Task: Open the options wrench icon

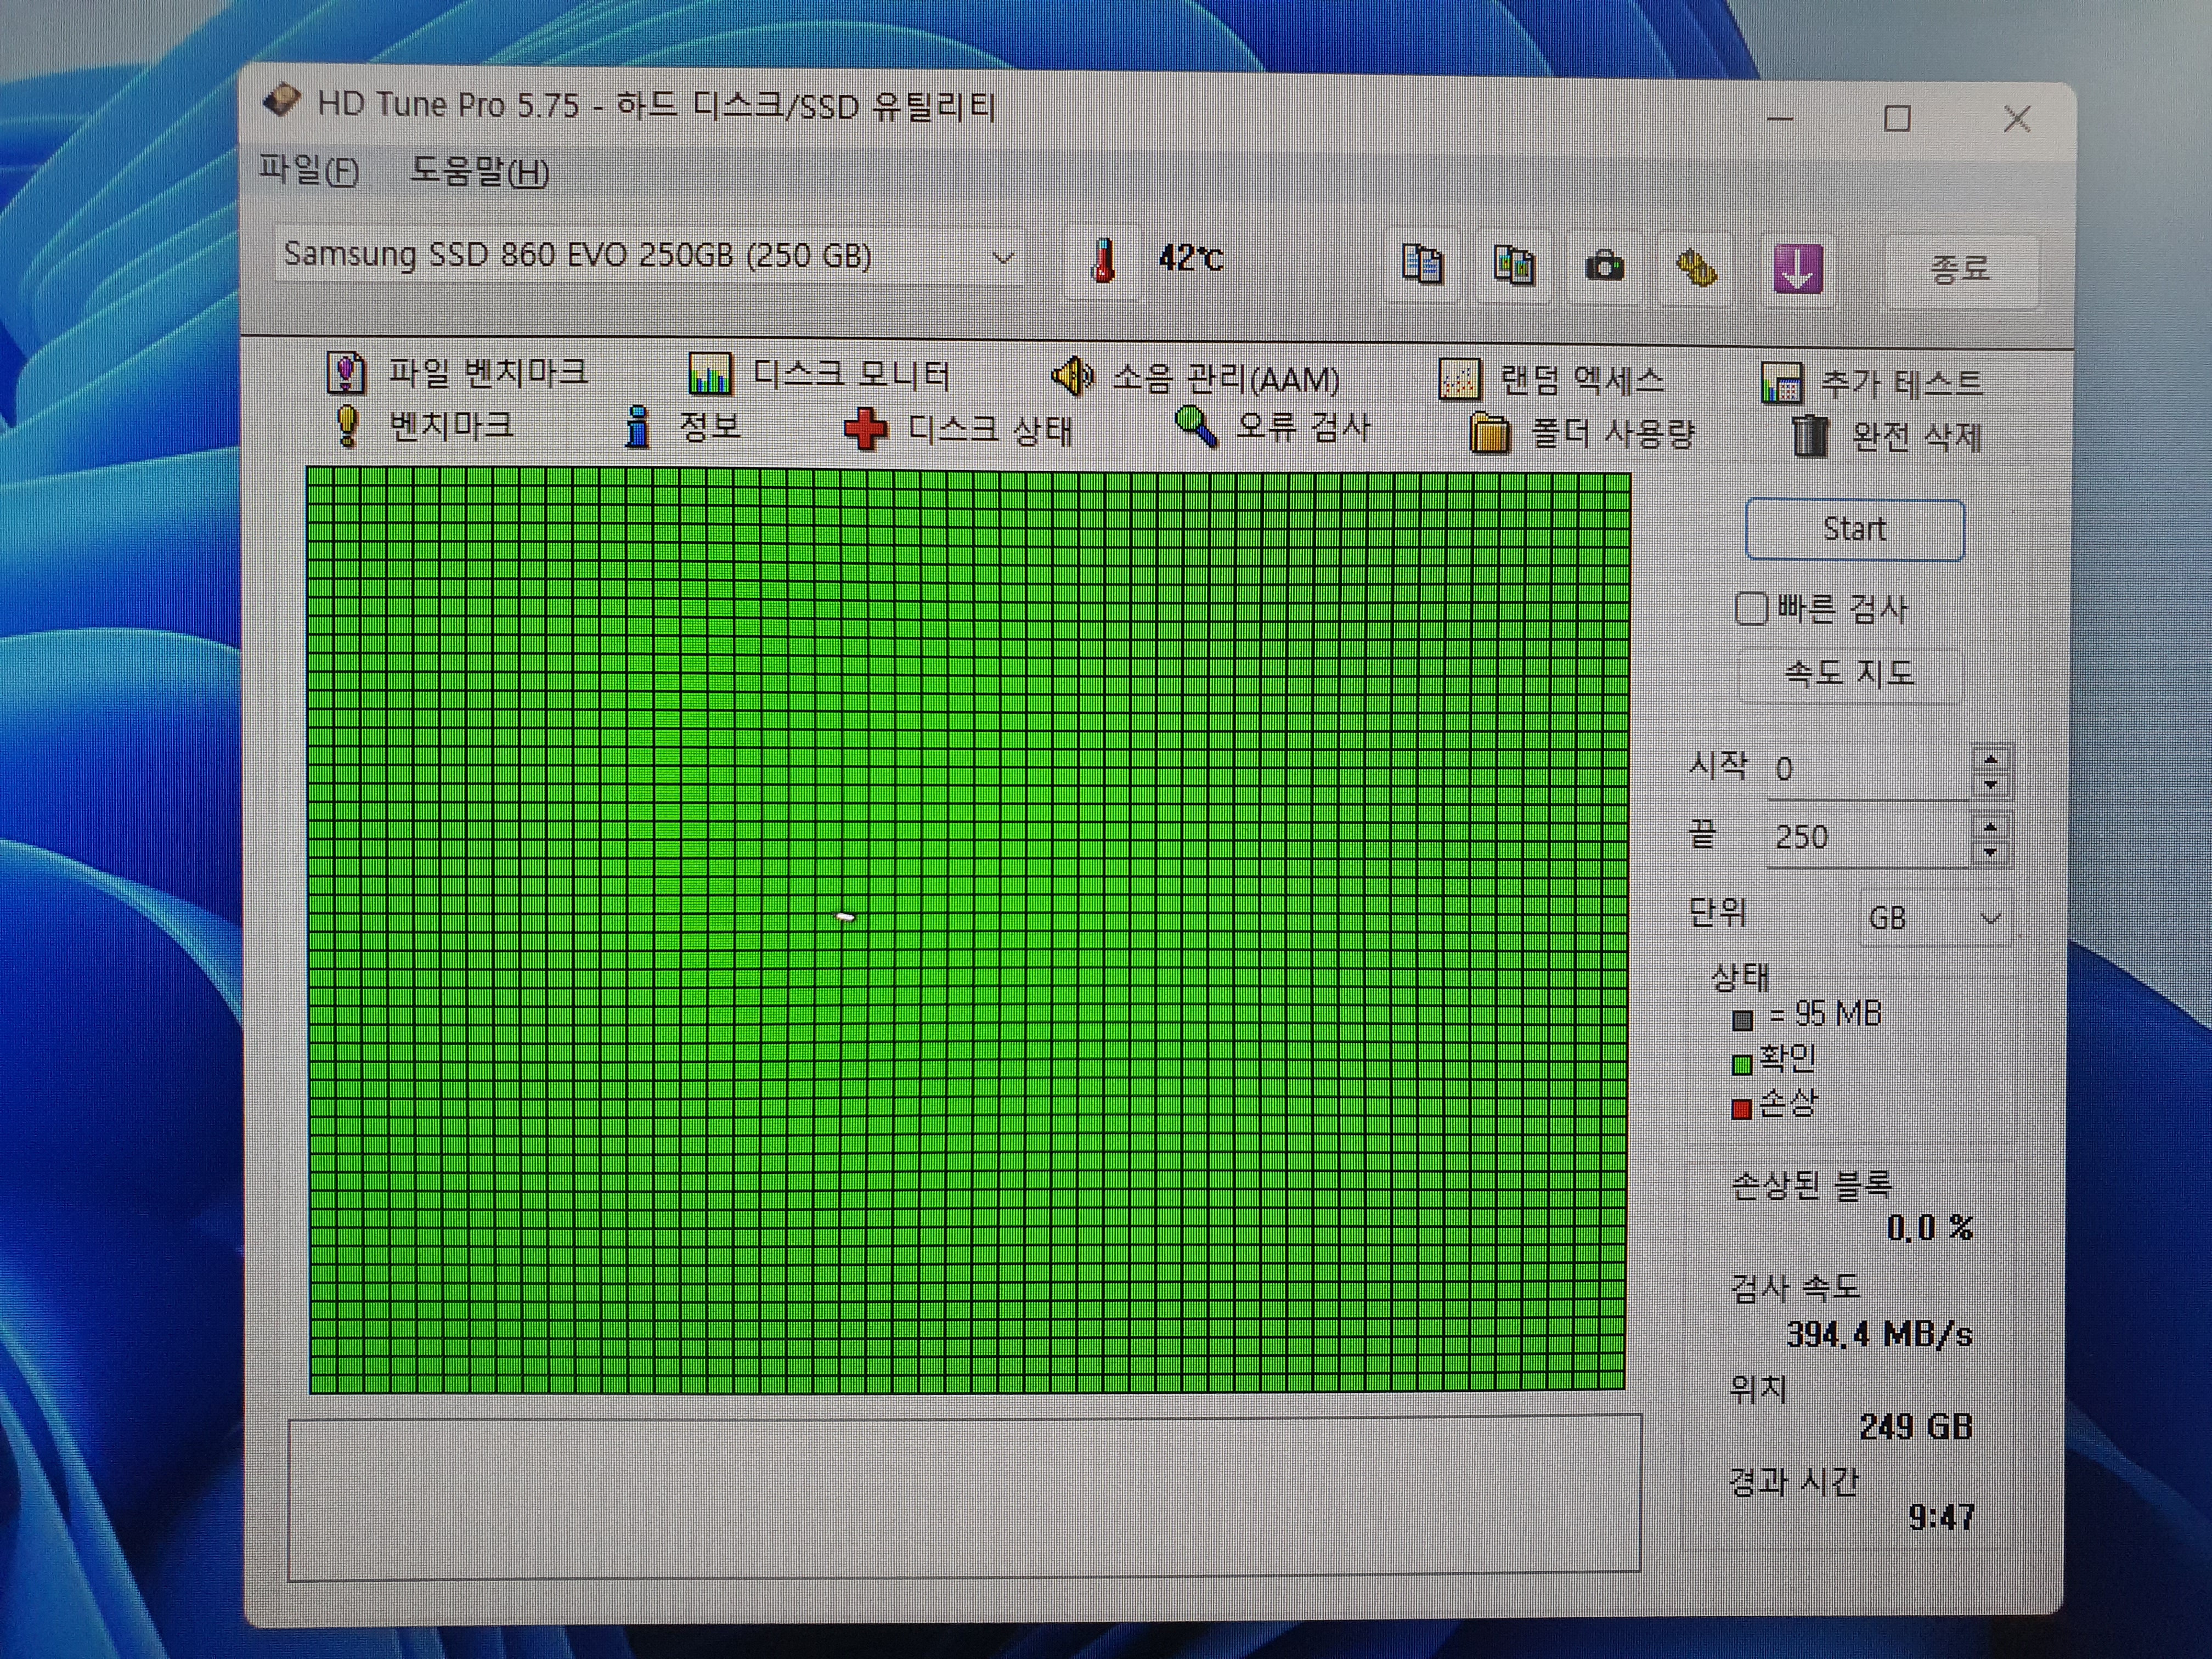Action: pyautogui.click(x=1696, y=268)
